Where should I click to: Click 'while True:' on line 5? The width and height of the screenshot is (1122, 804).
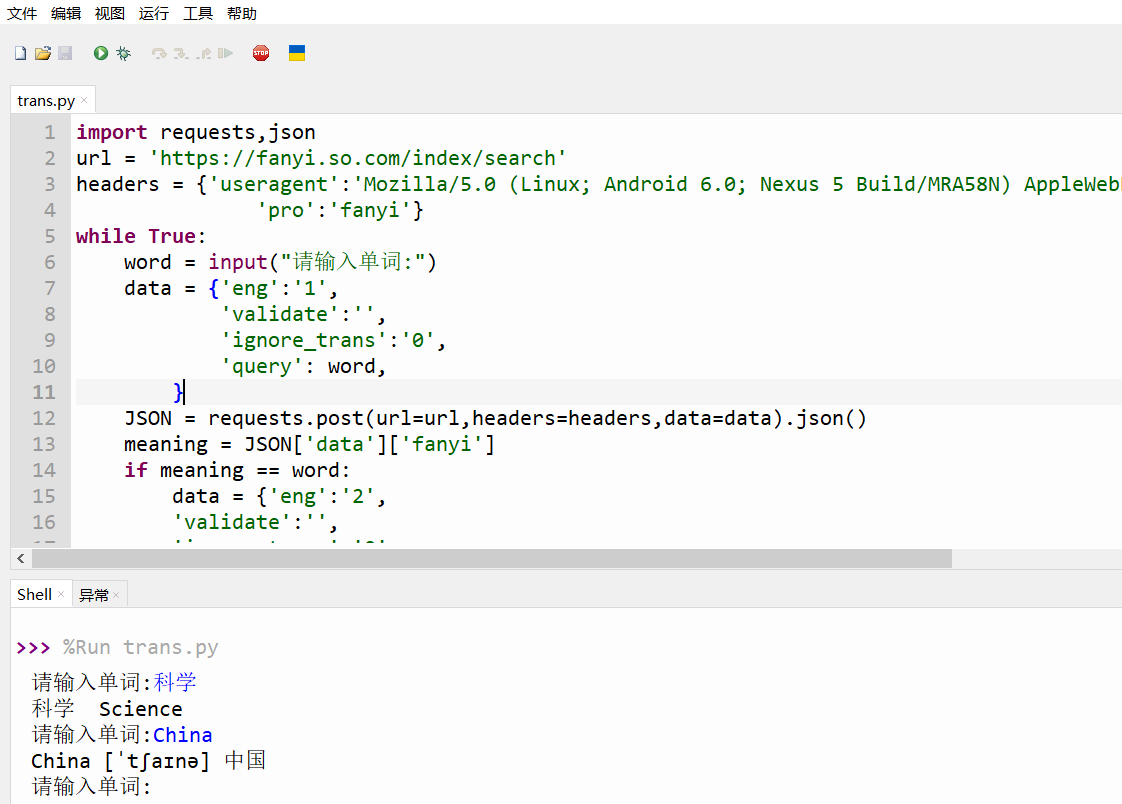[x=141, y=236]
